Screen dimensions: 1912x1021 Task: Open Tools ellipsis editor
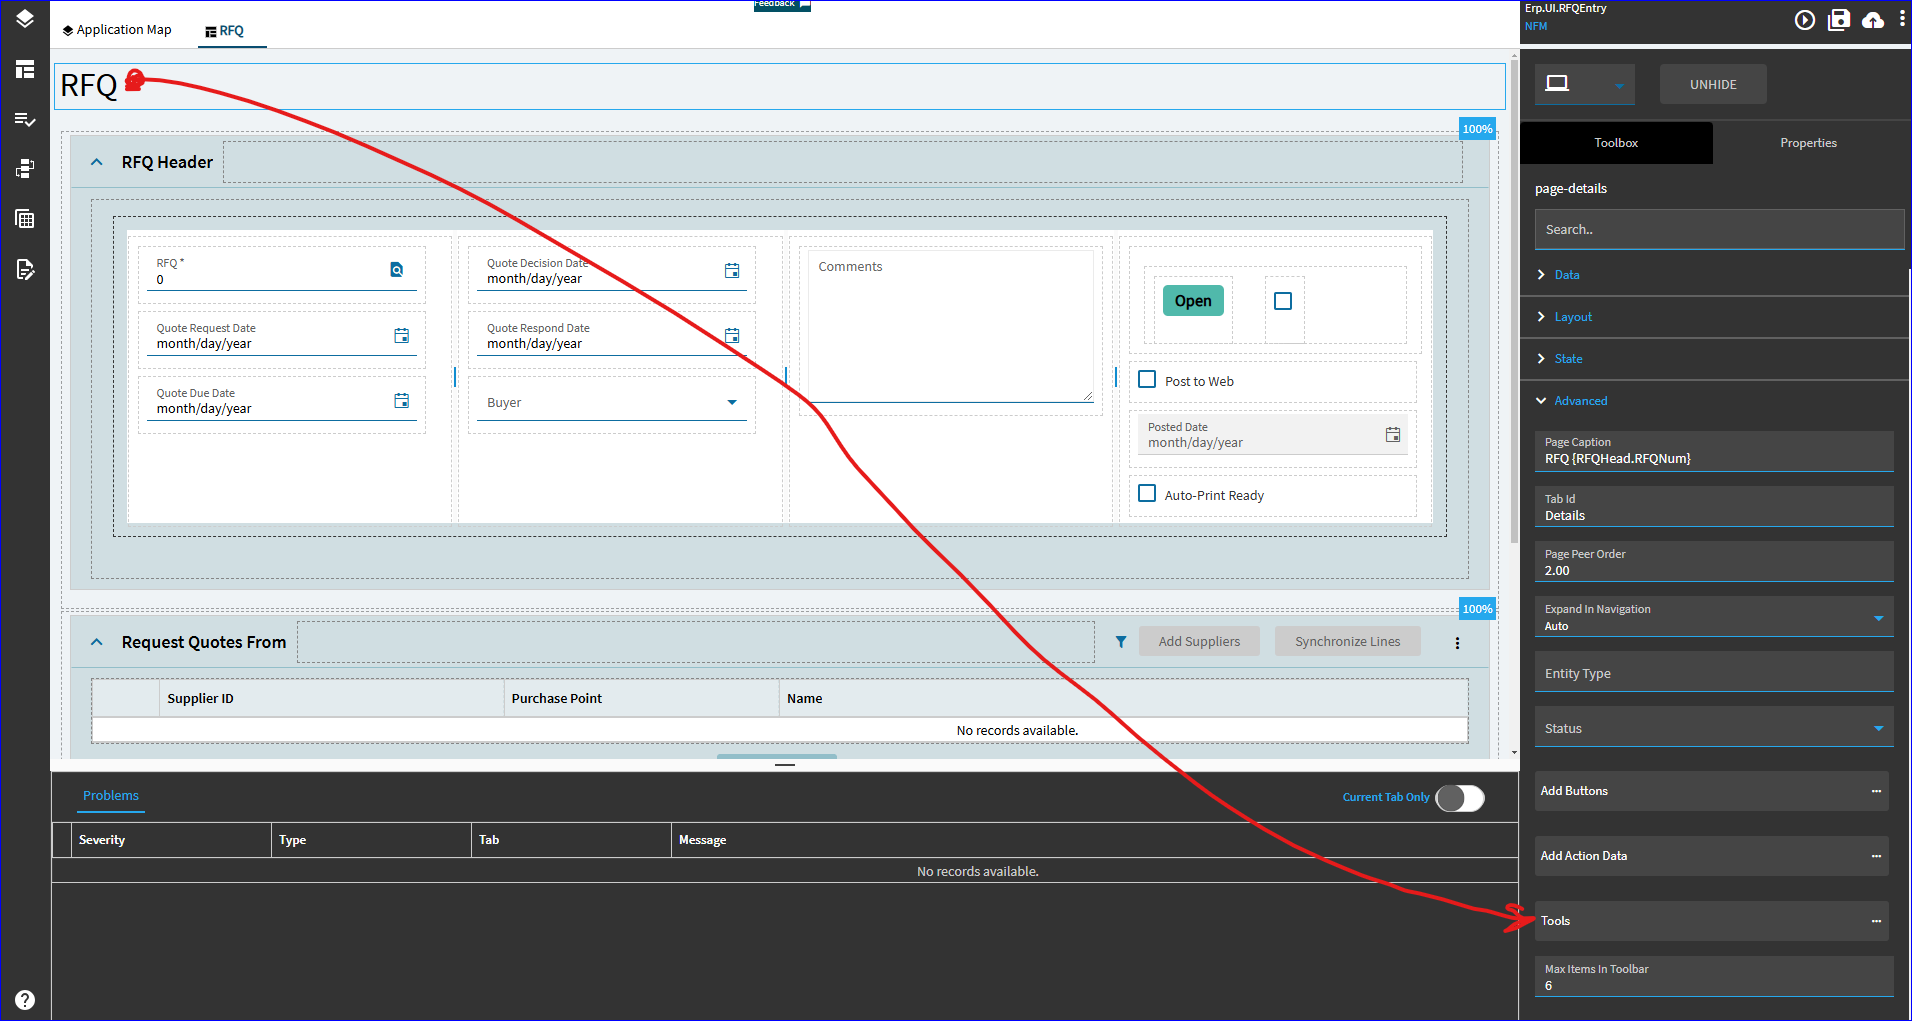[x=1876, y=921]
